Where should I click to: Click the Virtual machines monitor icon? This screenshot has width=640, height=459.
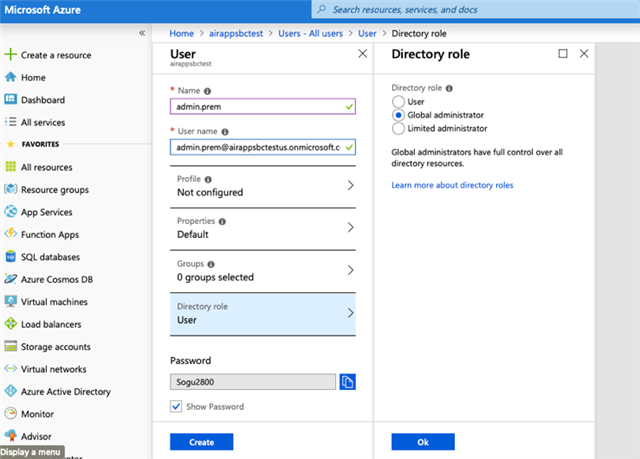coord(11,301)
